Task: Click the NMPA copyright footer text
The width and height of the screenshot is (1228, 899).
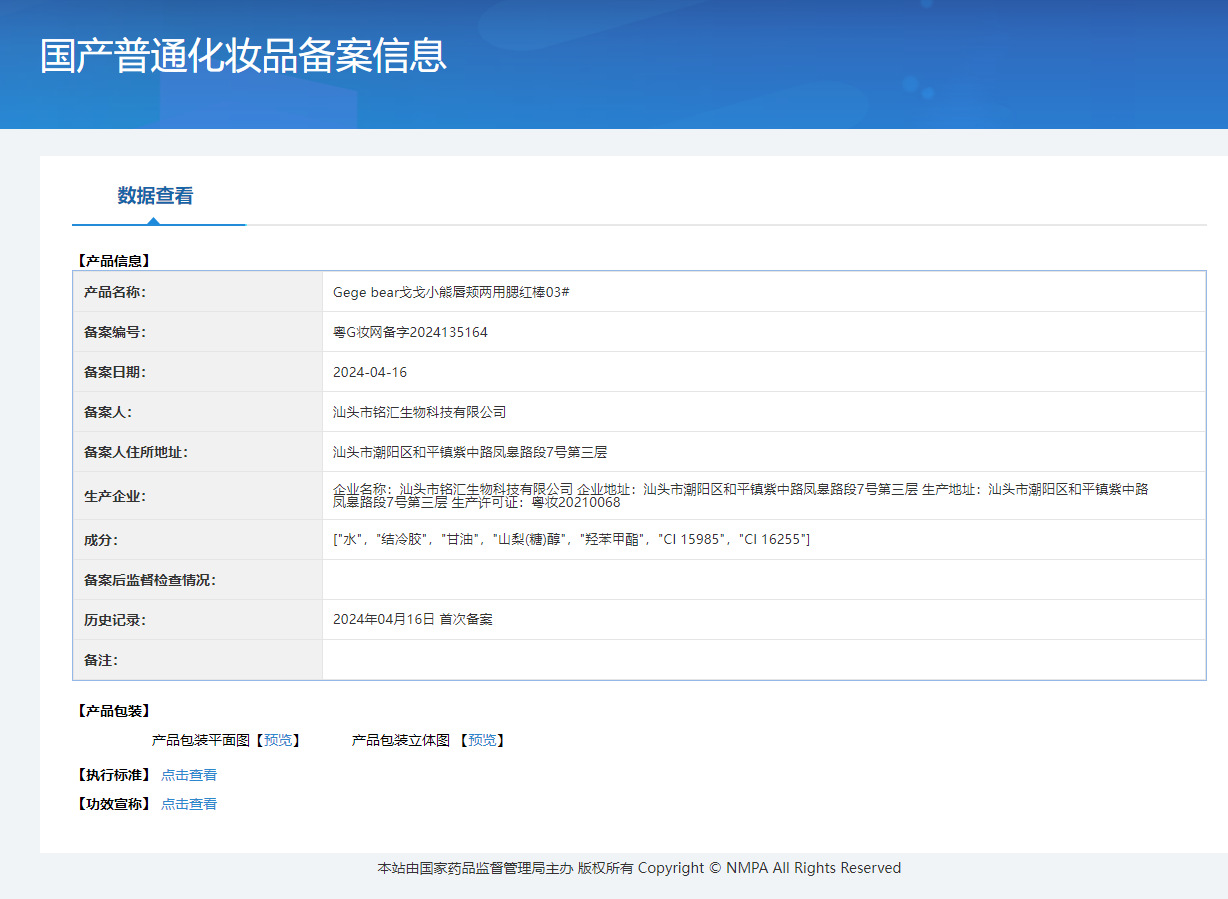Action: tap(639, 868)
